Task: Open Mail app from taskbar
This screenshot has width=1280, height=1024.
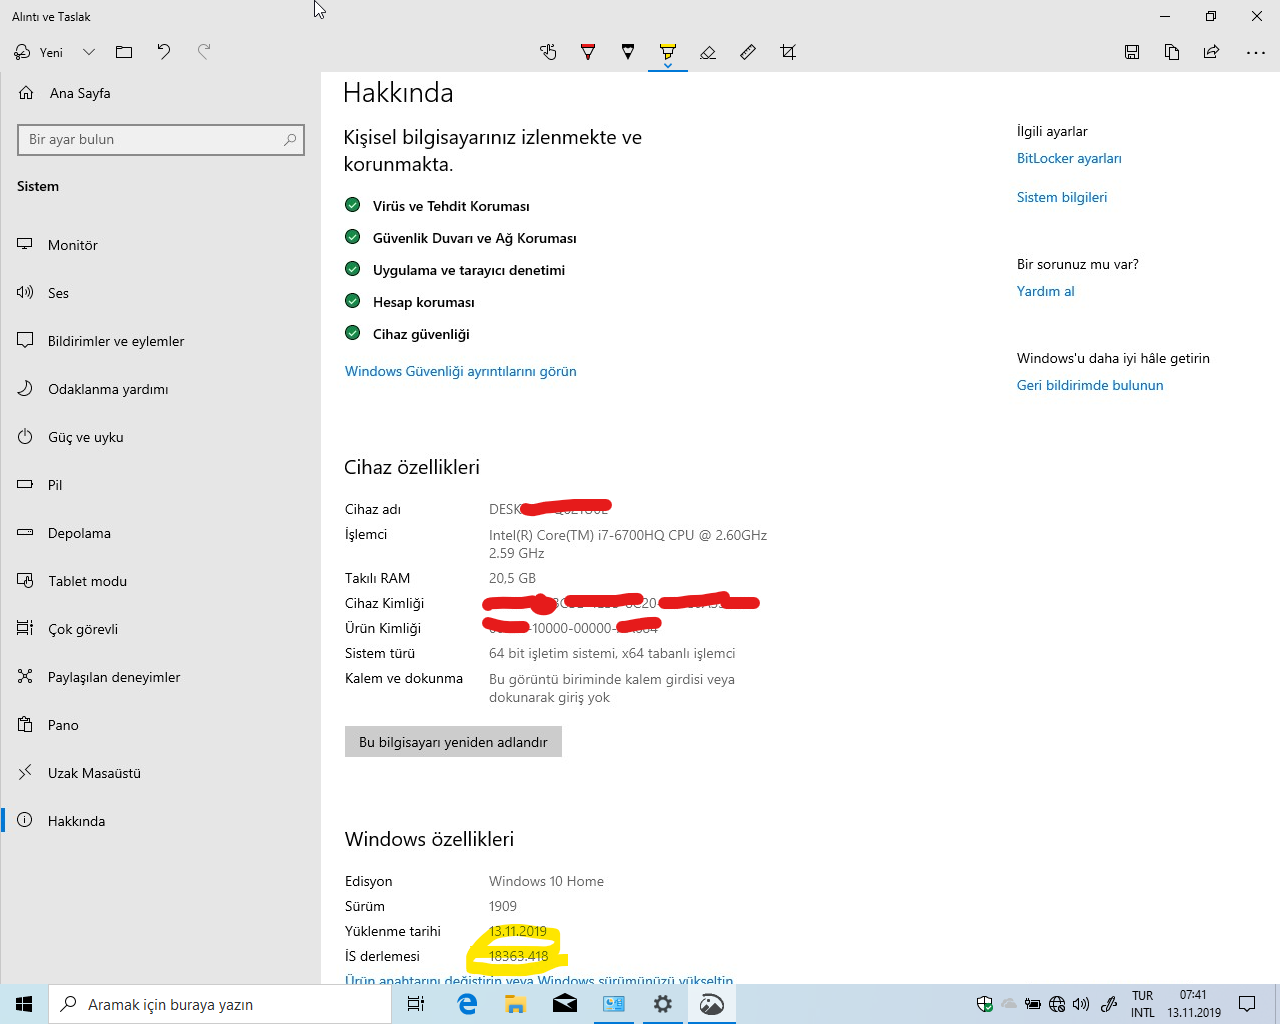Action: pos(565,1004)
